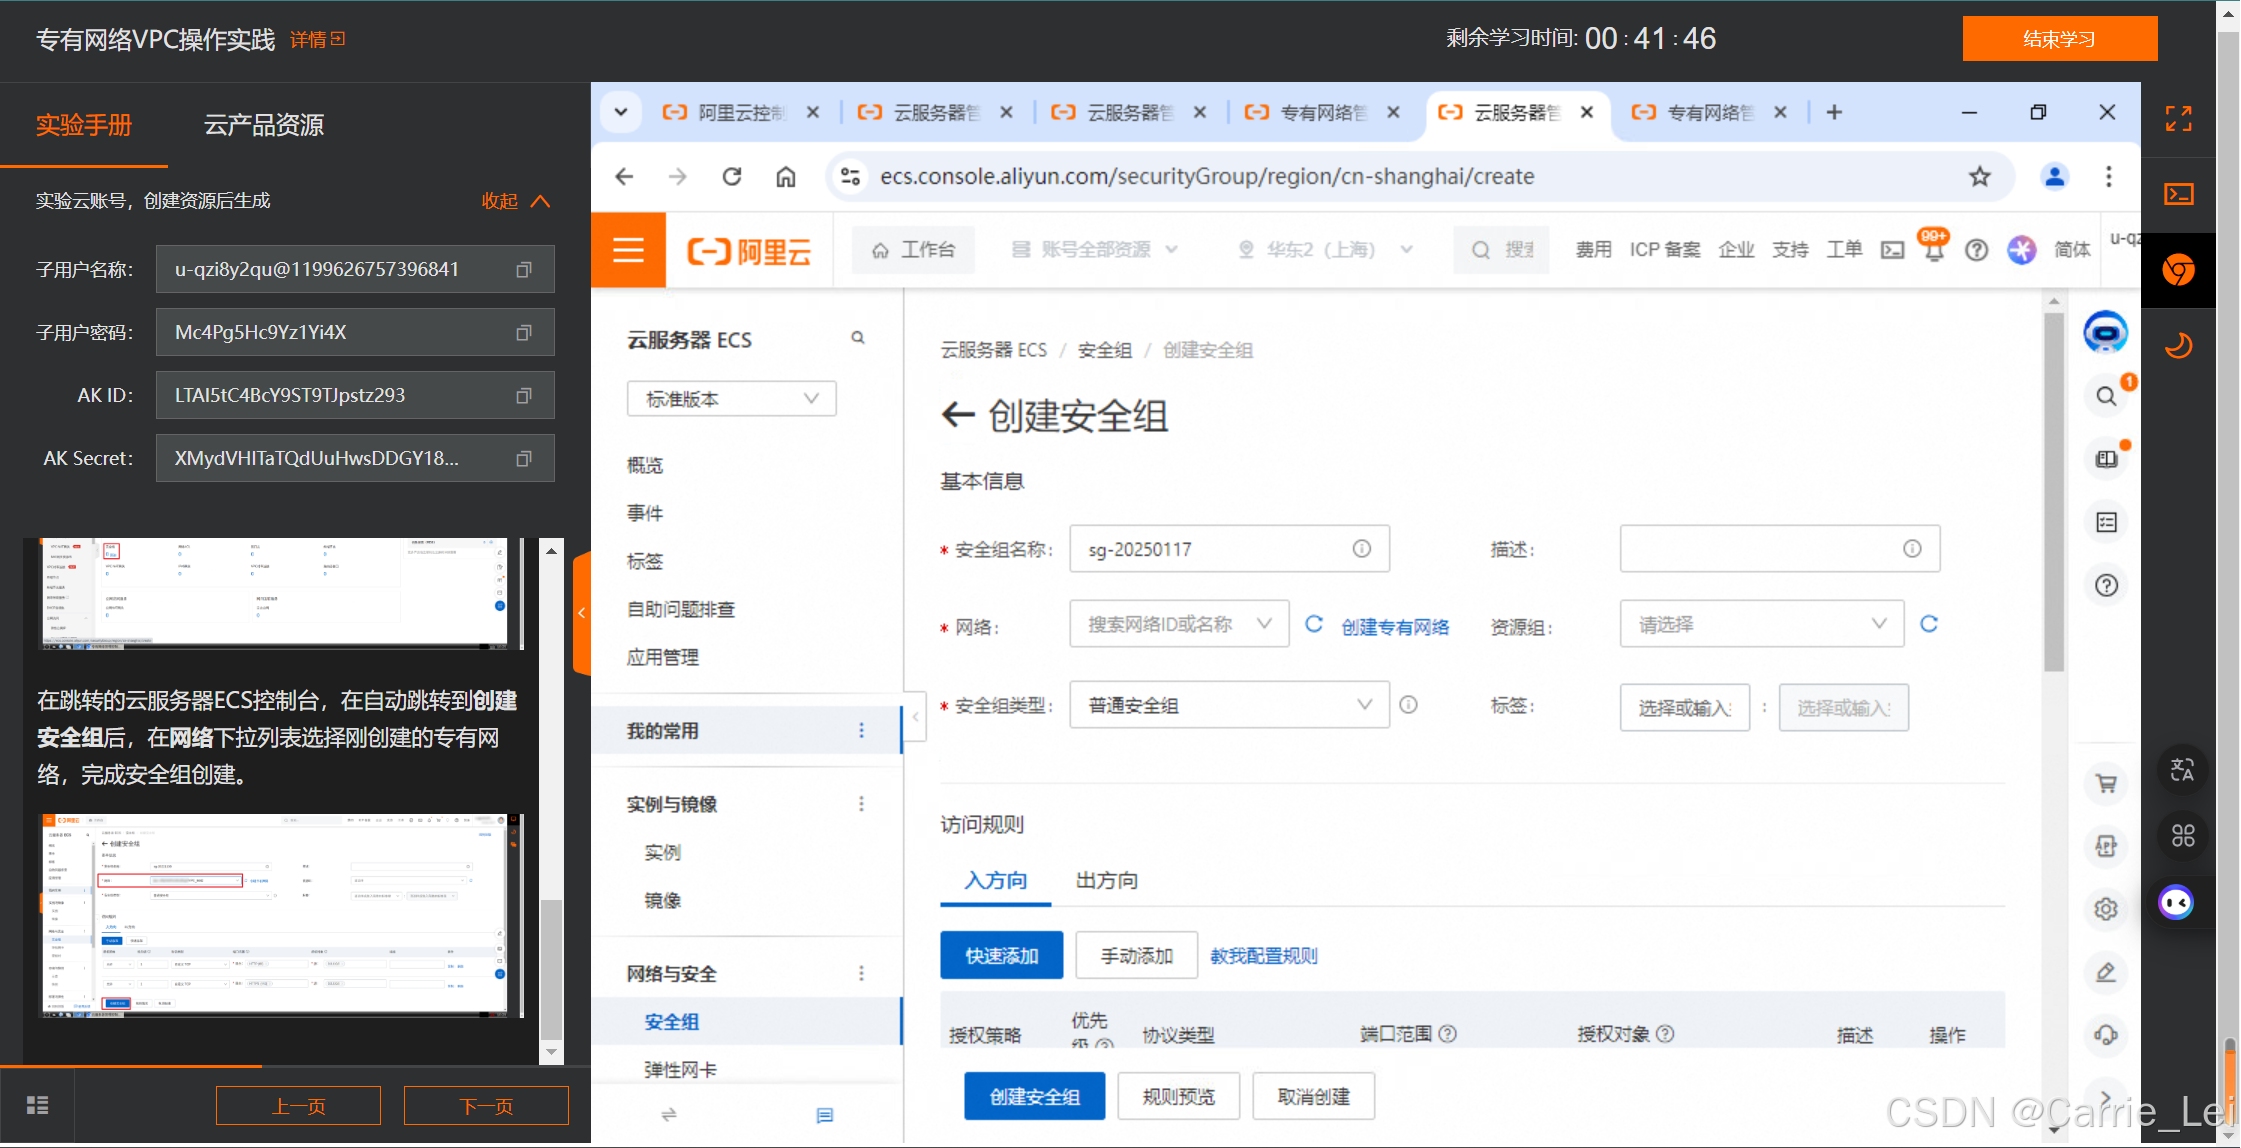Open 安全组 in the ECS sidebar

click(672, 1022)
